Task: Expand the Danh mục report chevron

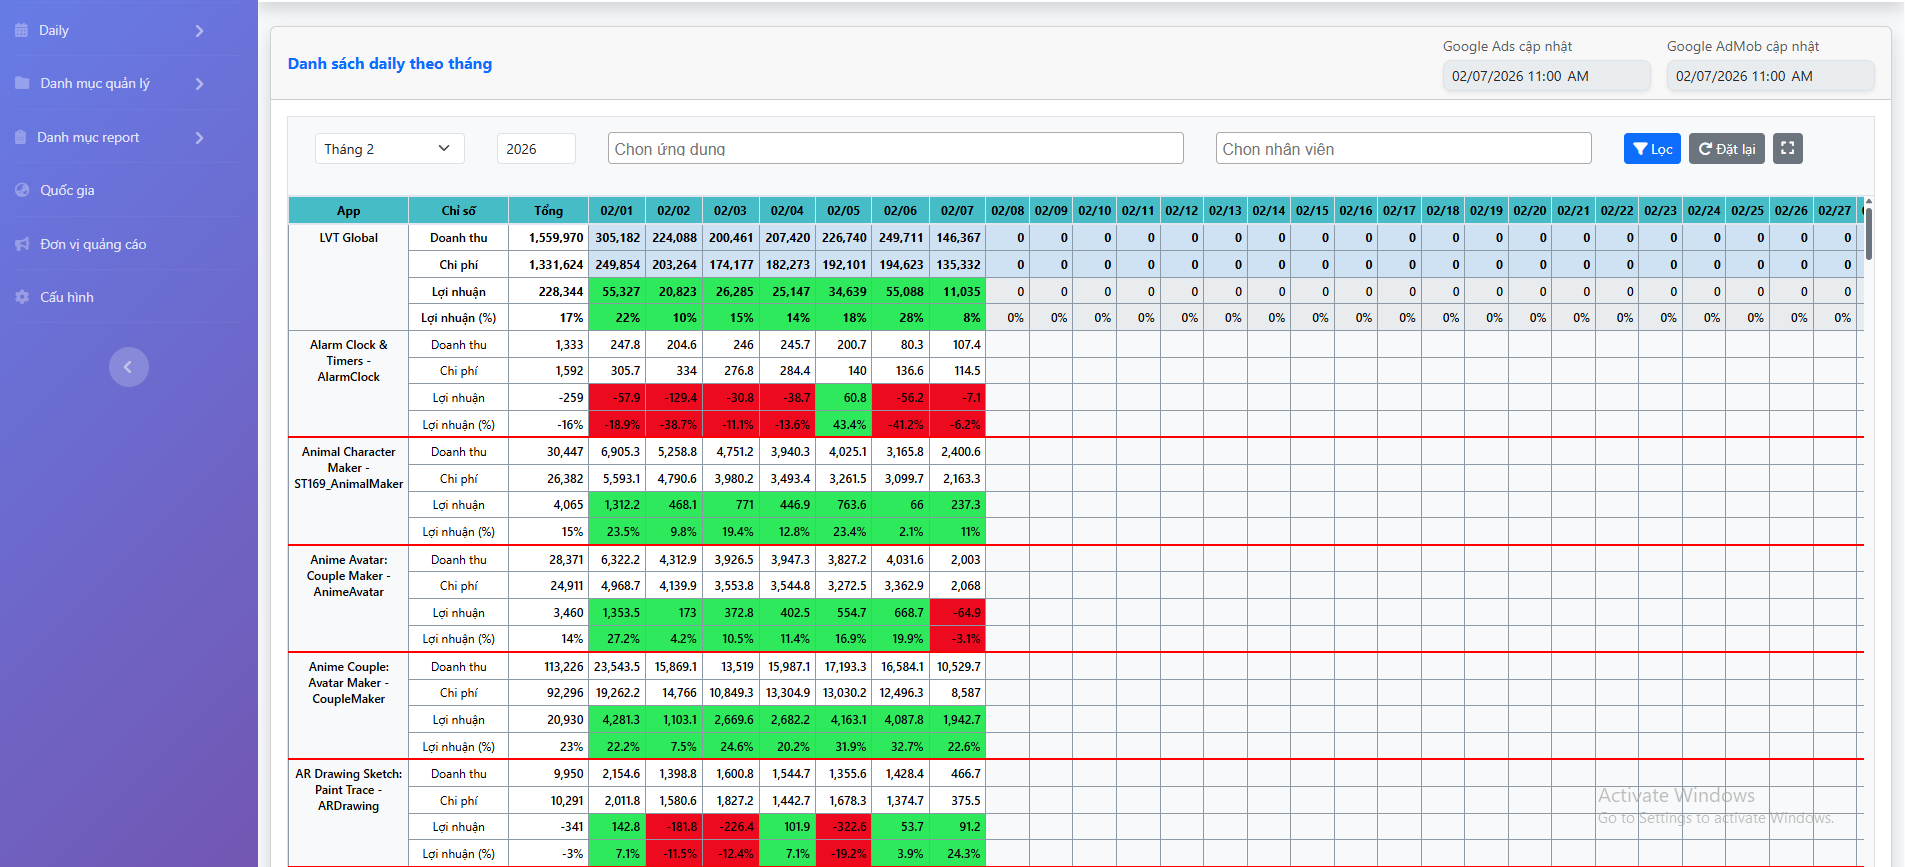Action: point(199,137)
